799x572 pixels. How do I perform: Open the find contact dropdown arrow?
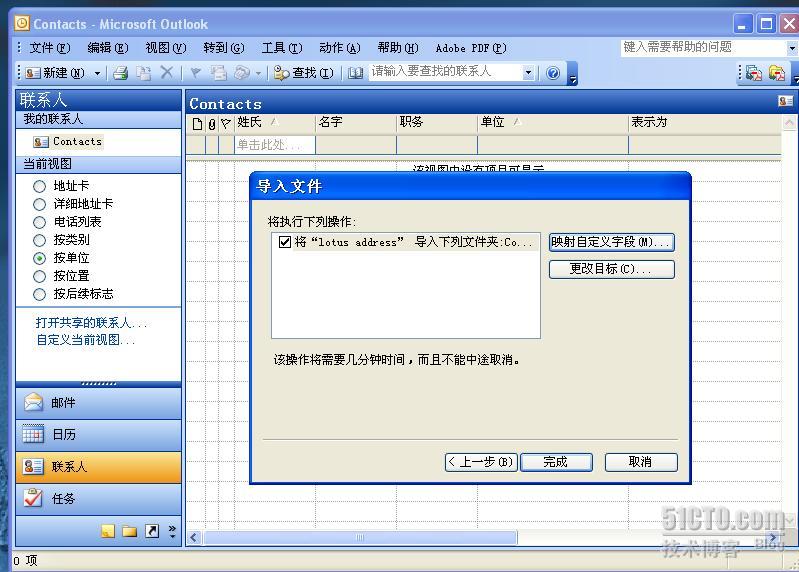[528, 73]
